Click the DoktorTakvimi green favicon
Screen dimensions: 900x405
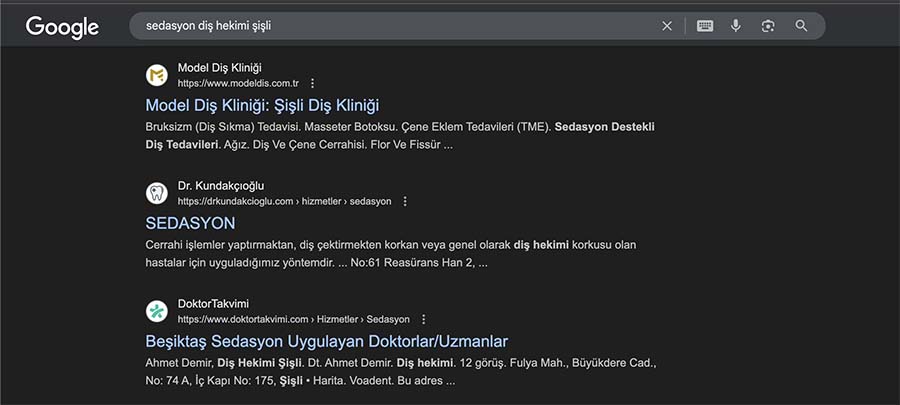pyautogui.click(x=157, y=311)
